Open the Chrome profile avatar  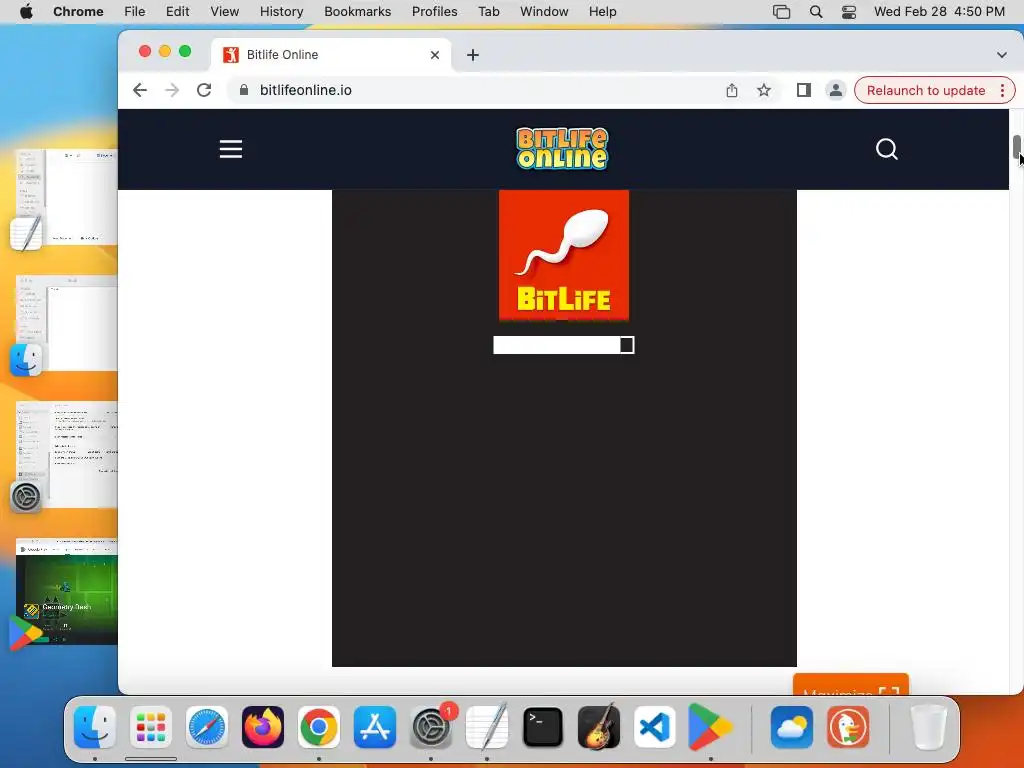coord(835,90)
